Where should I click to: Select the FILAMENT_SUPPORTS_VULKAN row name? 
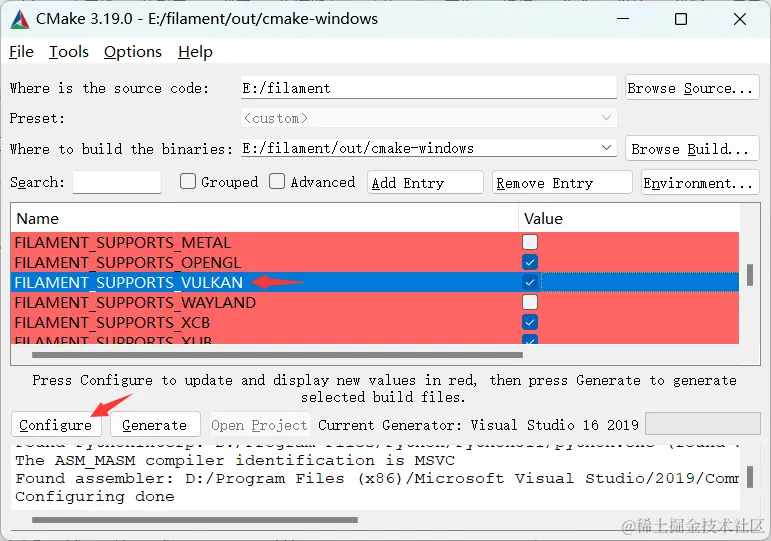click(x=129, y=282)
